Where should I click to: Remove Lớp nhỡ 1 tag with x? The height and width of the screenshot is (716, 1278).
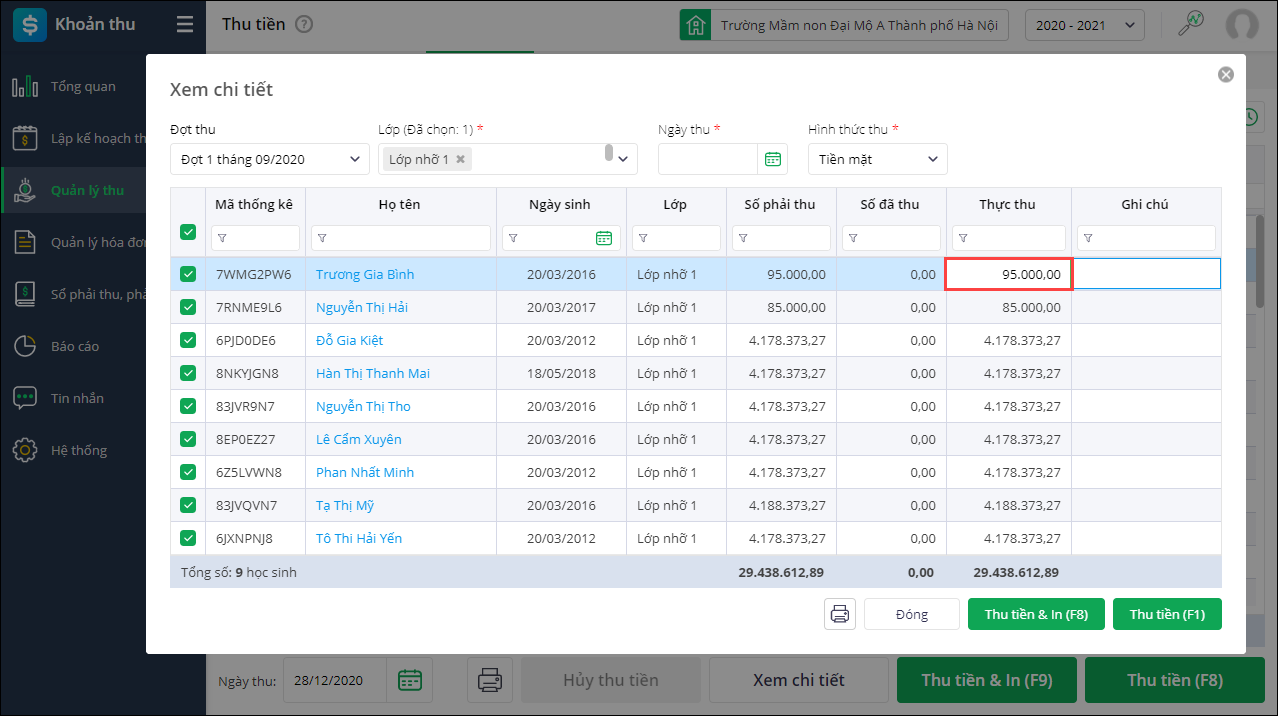pos(460,159)
